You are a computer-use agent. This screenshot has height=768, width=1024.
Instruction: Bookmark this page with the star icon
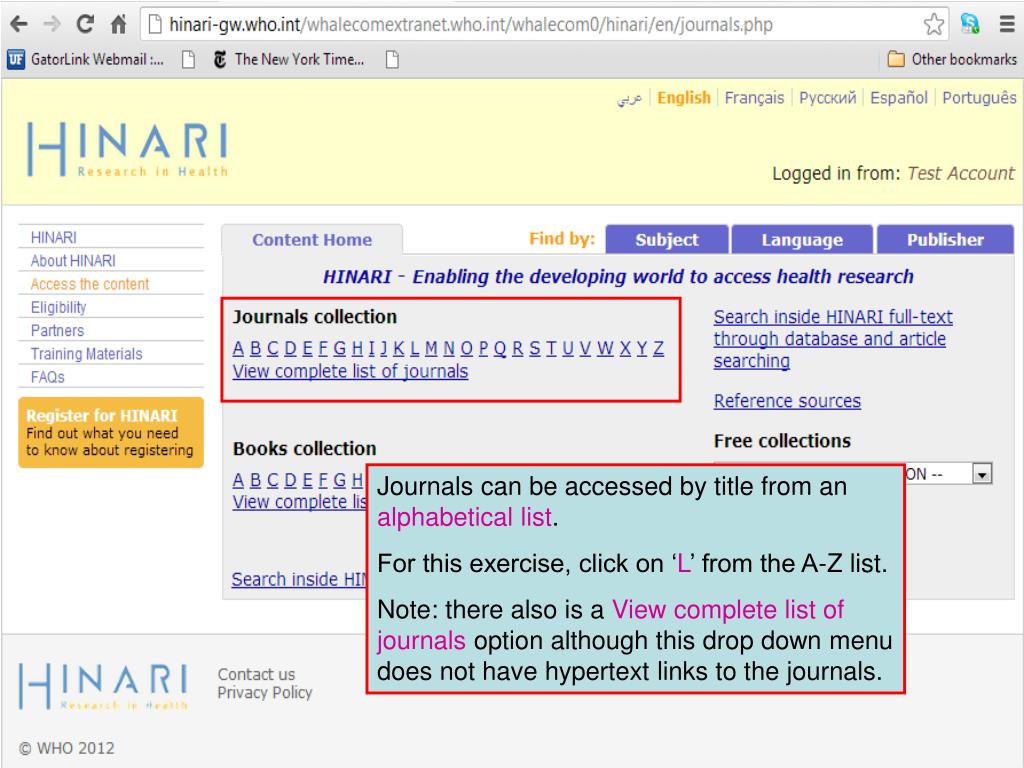click(934, 25)
